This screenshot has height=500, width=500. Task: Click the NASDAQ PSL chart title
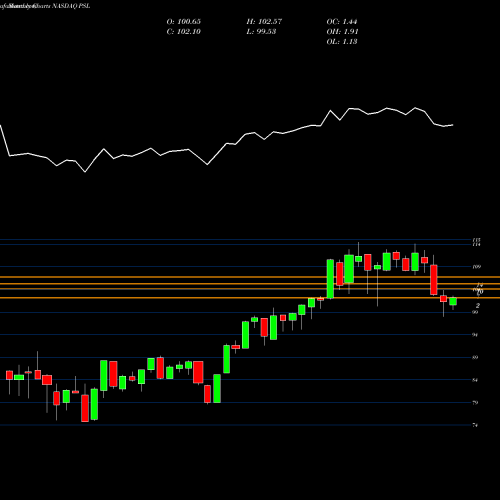(x=70, y=6)
